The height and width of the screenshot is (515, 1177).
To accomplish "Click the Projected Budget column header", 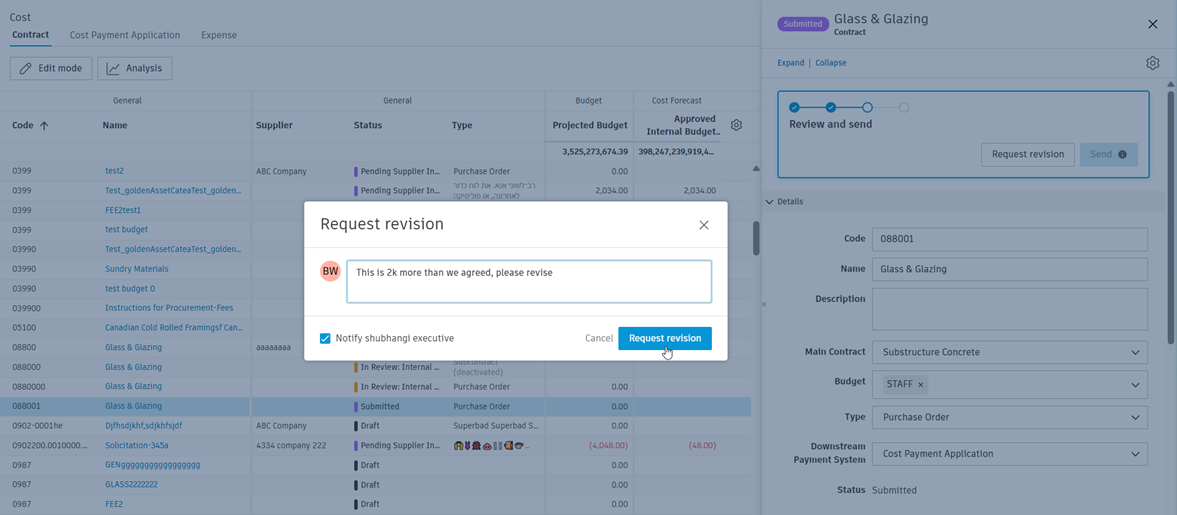I will coord(590,125).
